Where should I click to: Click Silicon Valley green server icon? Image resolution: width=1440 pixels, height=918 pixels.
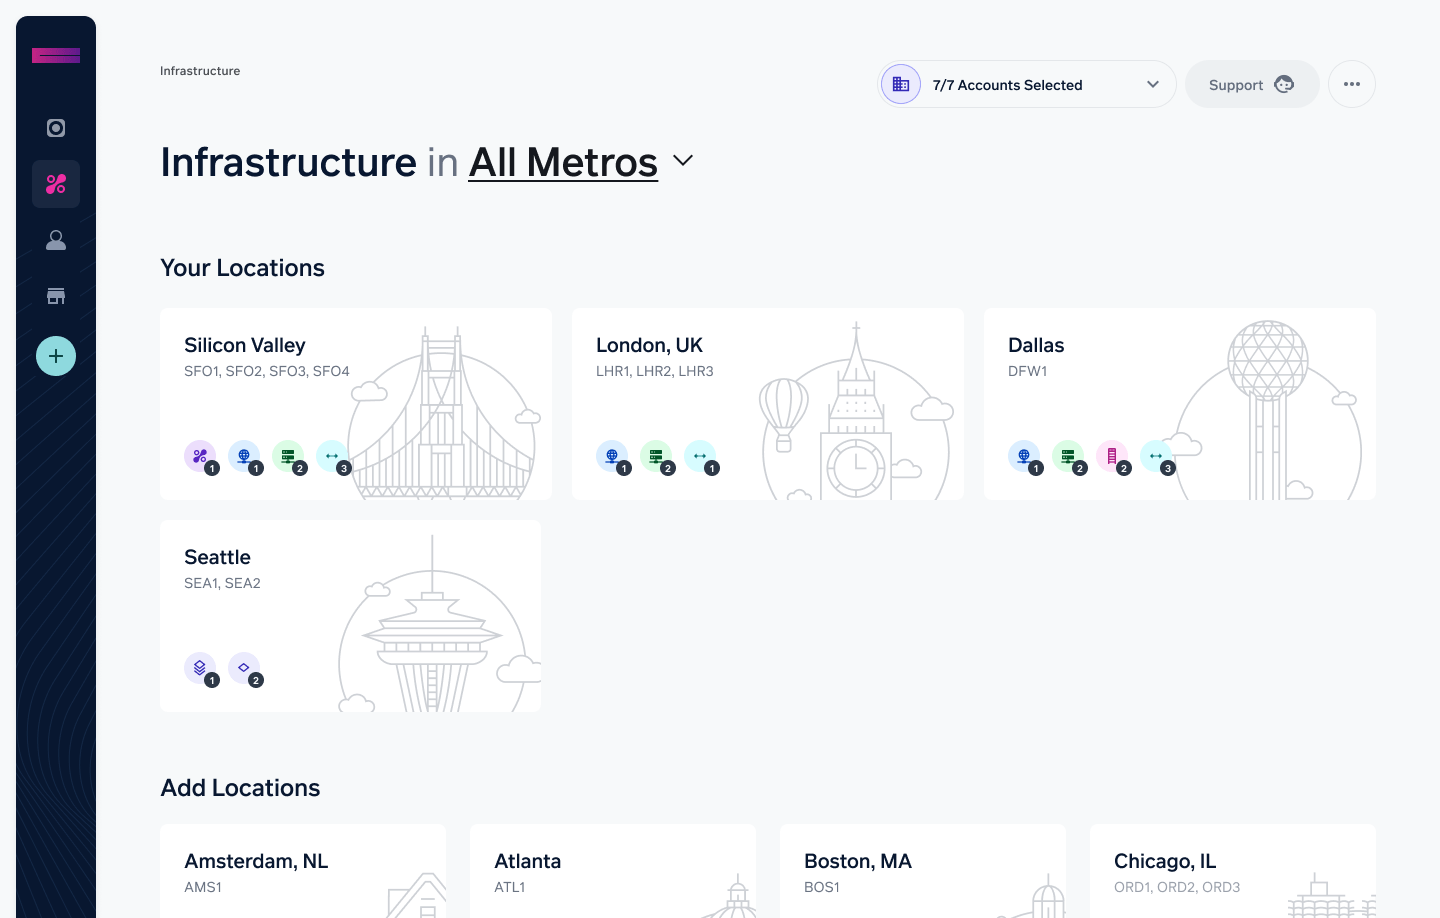coord(288,456)
